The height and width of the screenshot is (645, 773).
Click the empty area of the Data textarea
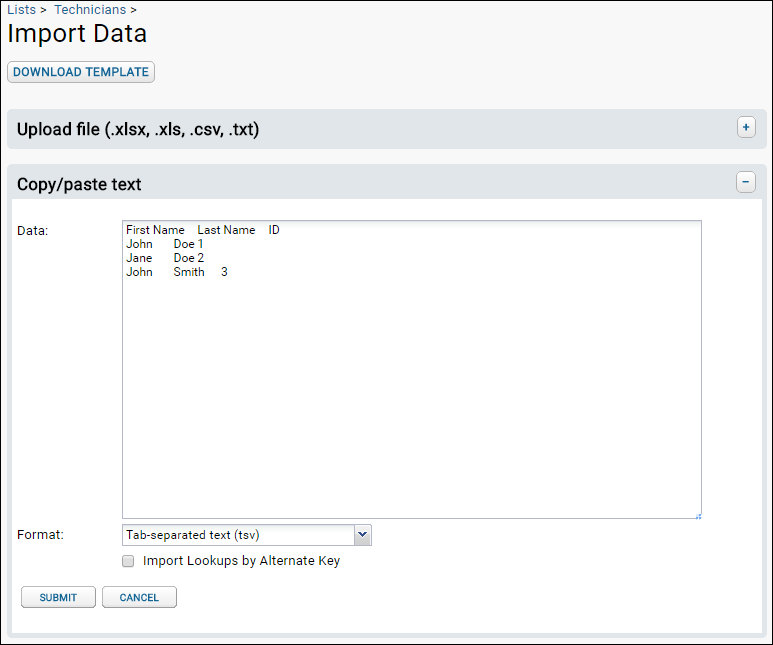pos(412,394)
